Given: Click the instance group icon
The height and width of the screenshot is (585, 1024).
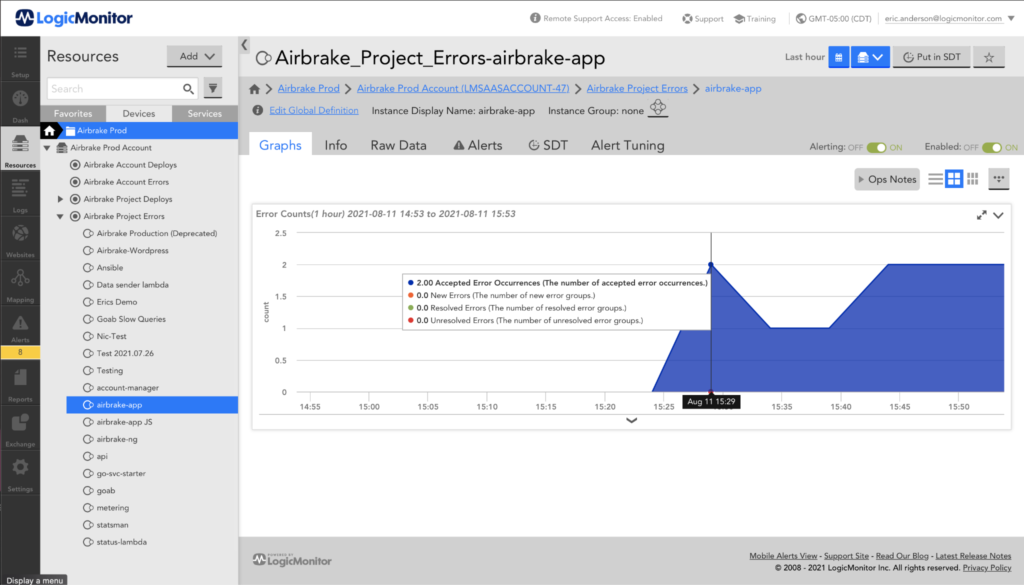Looking at the screenshot, I should point(658,108).
